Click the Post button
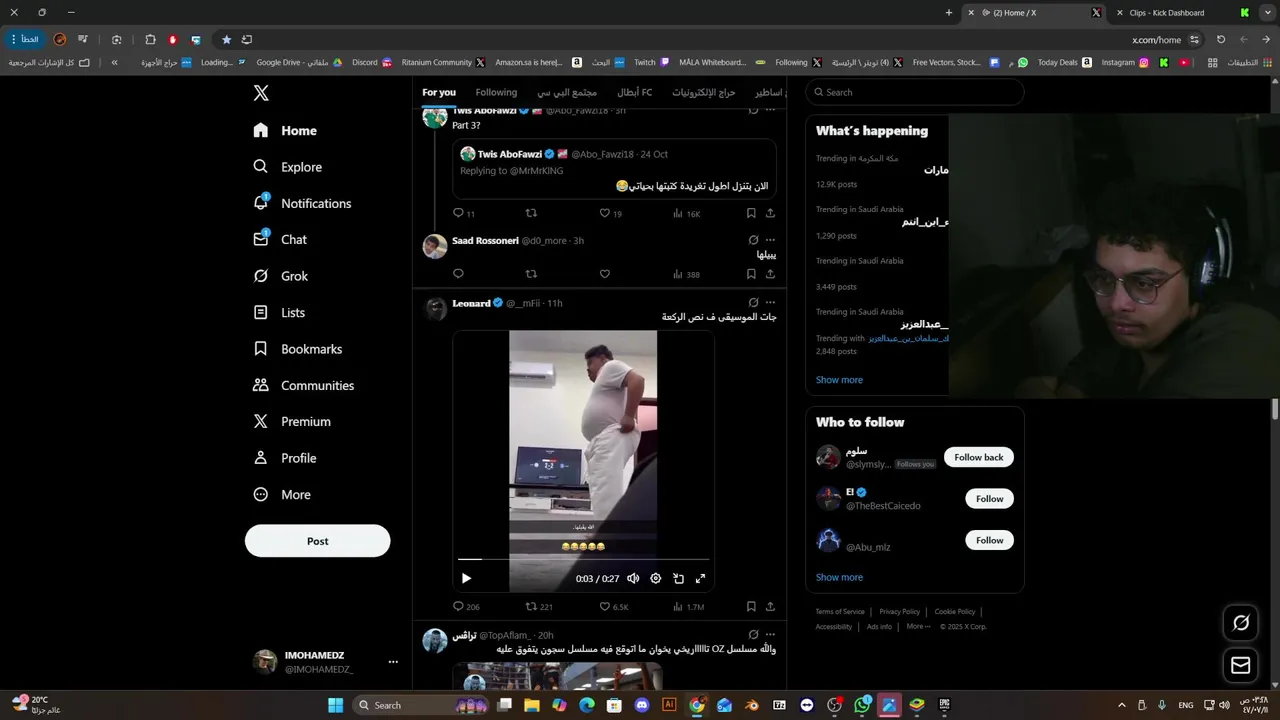 pos(317,541)
